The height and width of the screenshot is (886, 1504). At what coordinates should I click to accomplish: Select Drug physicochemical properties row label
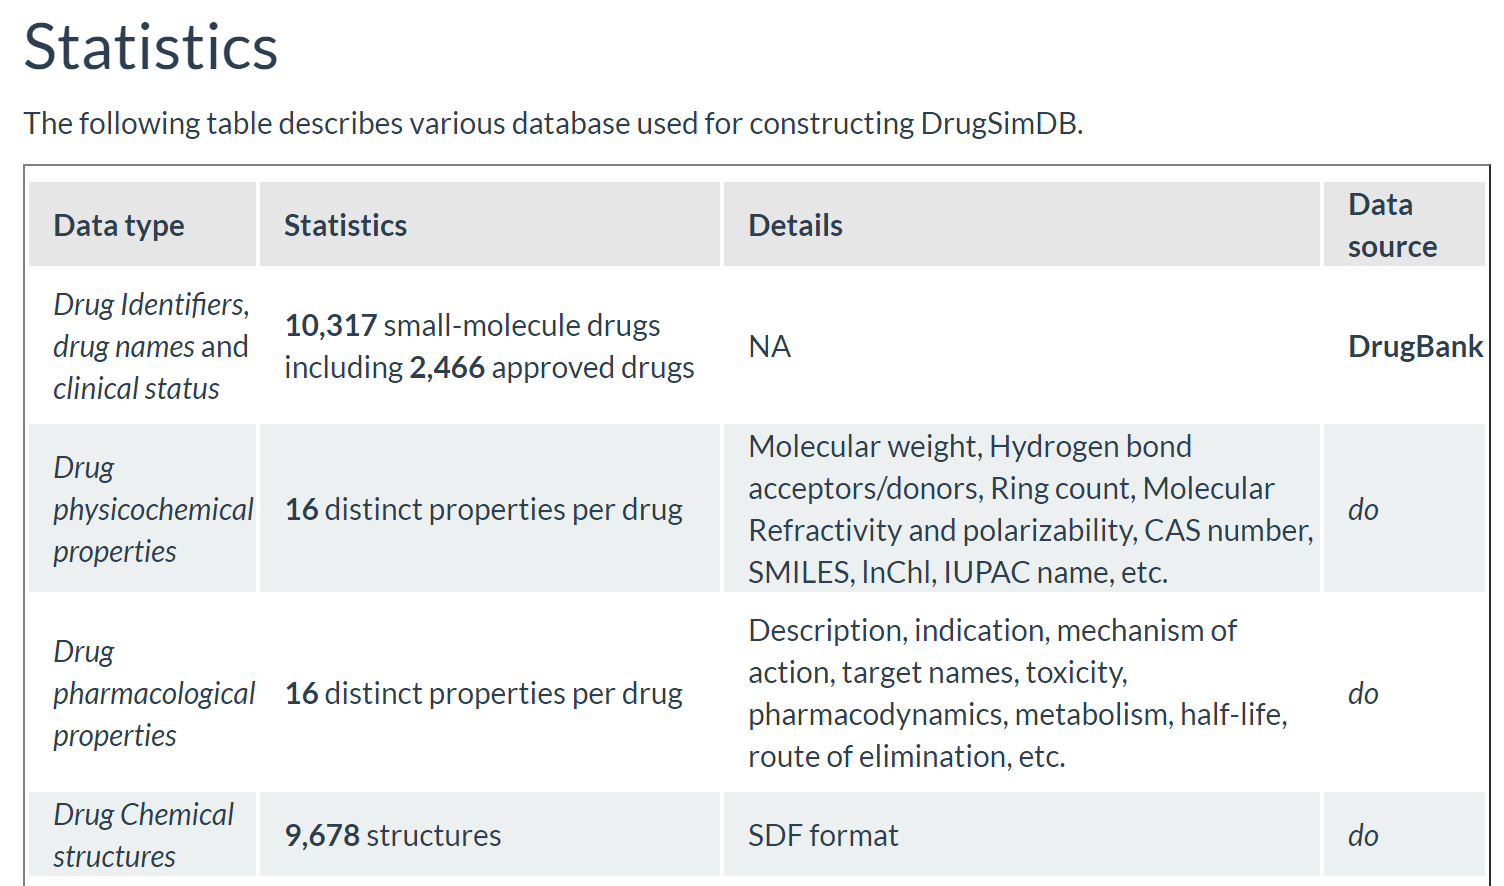154,509
